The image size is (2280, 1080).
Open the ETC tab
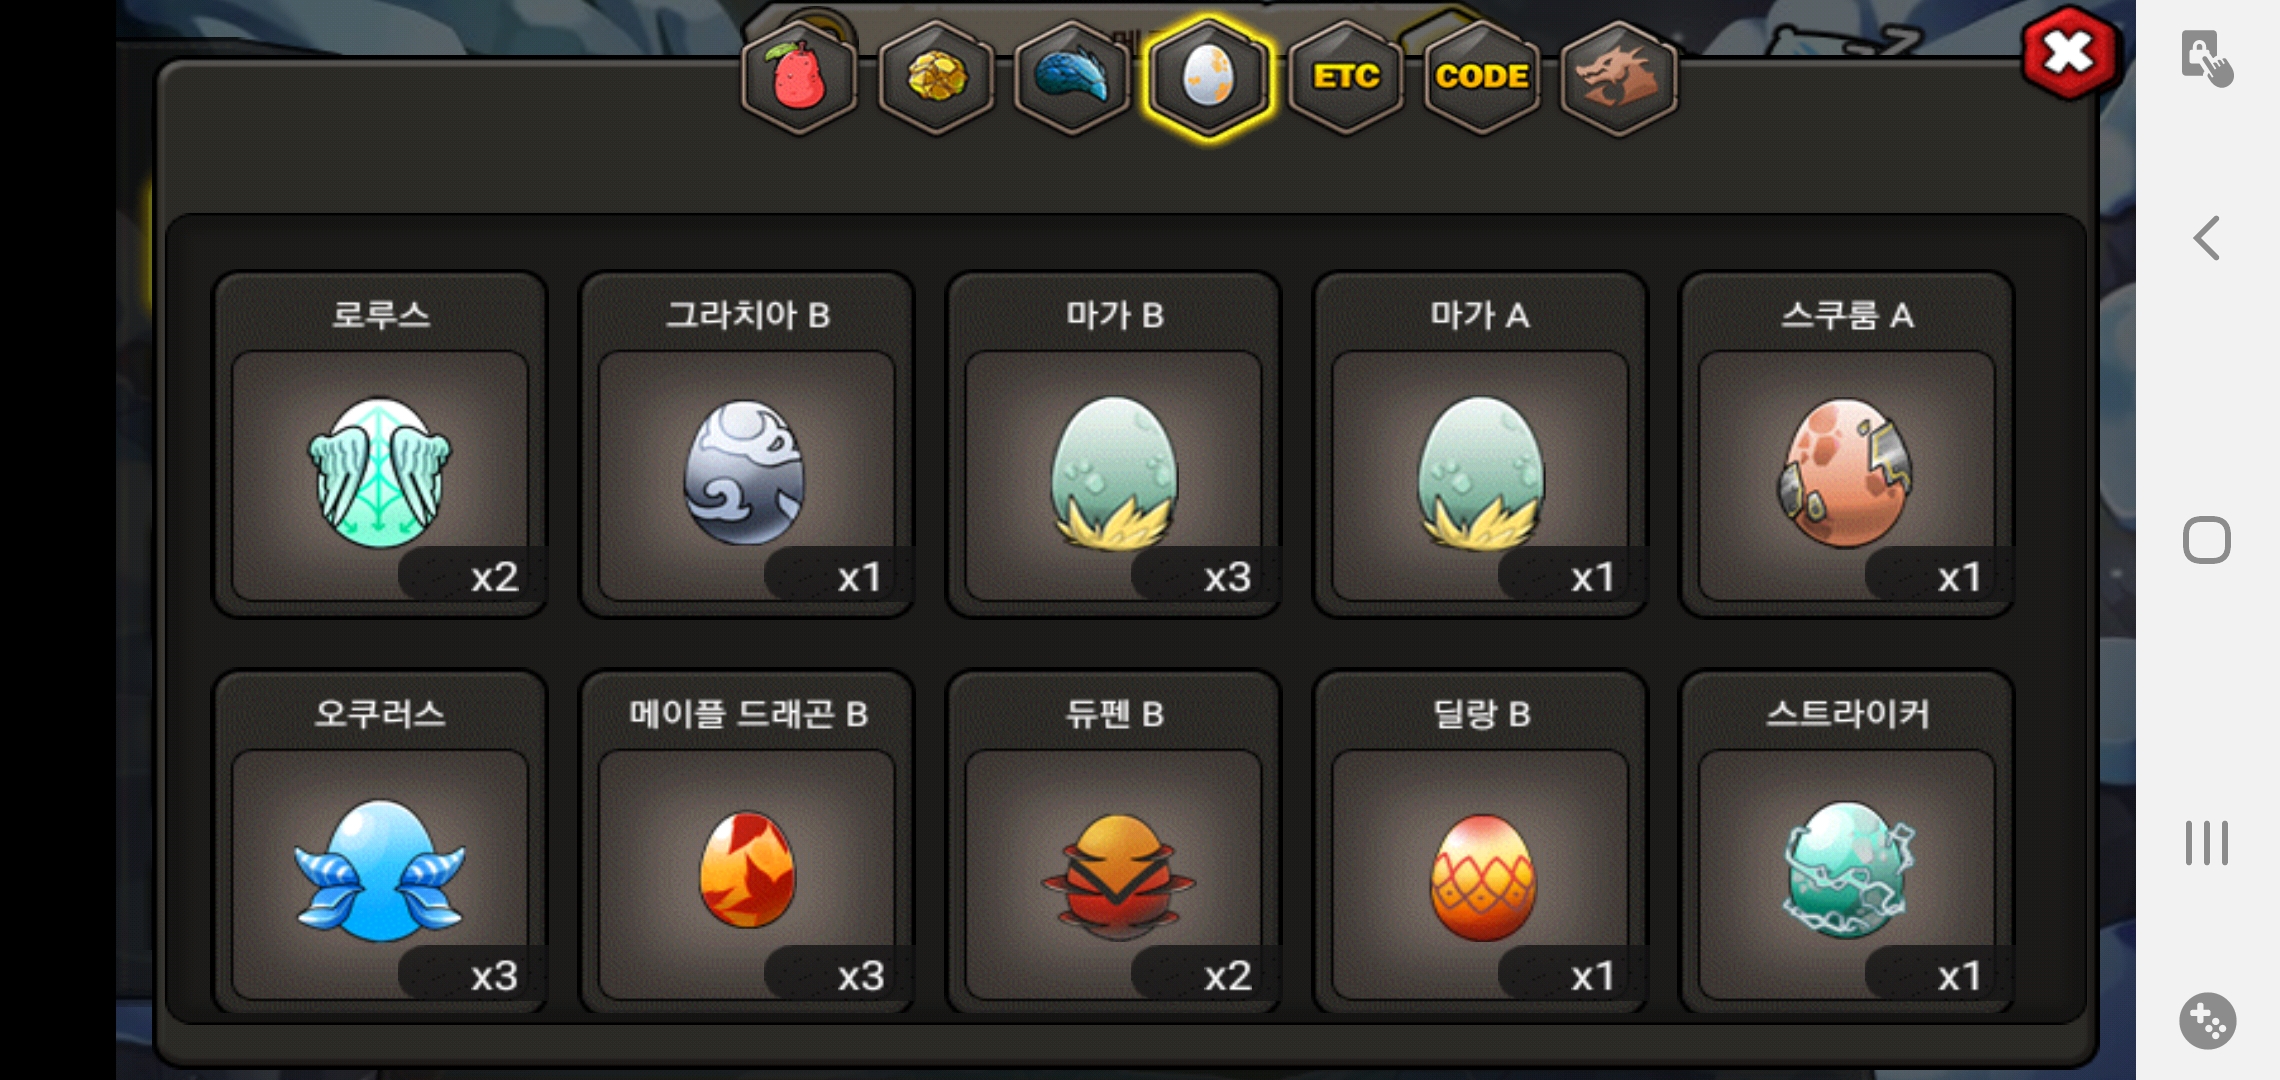[x=1346, y=78]
